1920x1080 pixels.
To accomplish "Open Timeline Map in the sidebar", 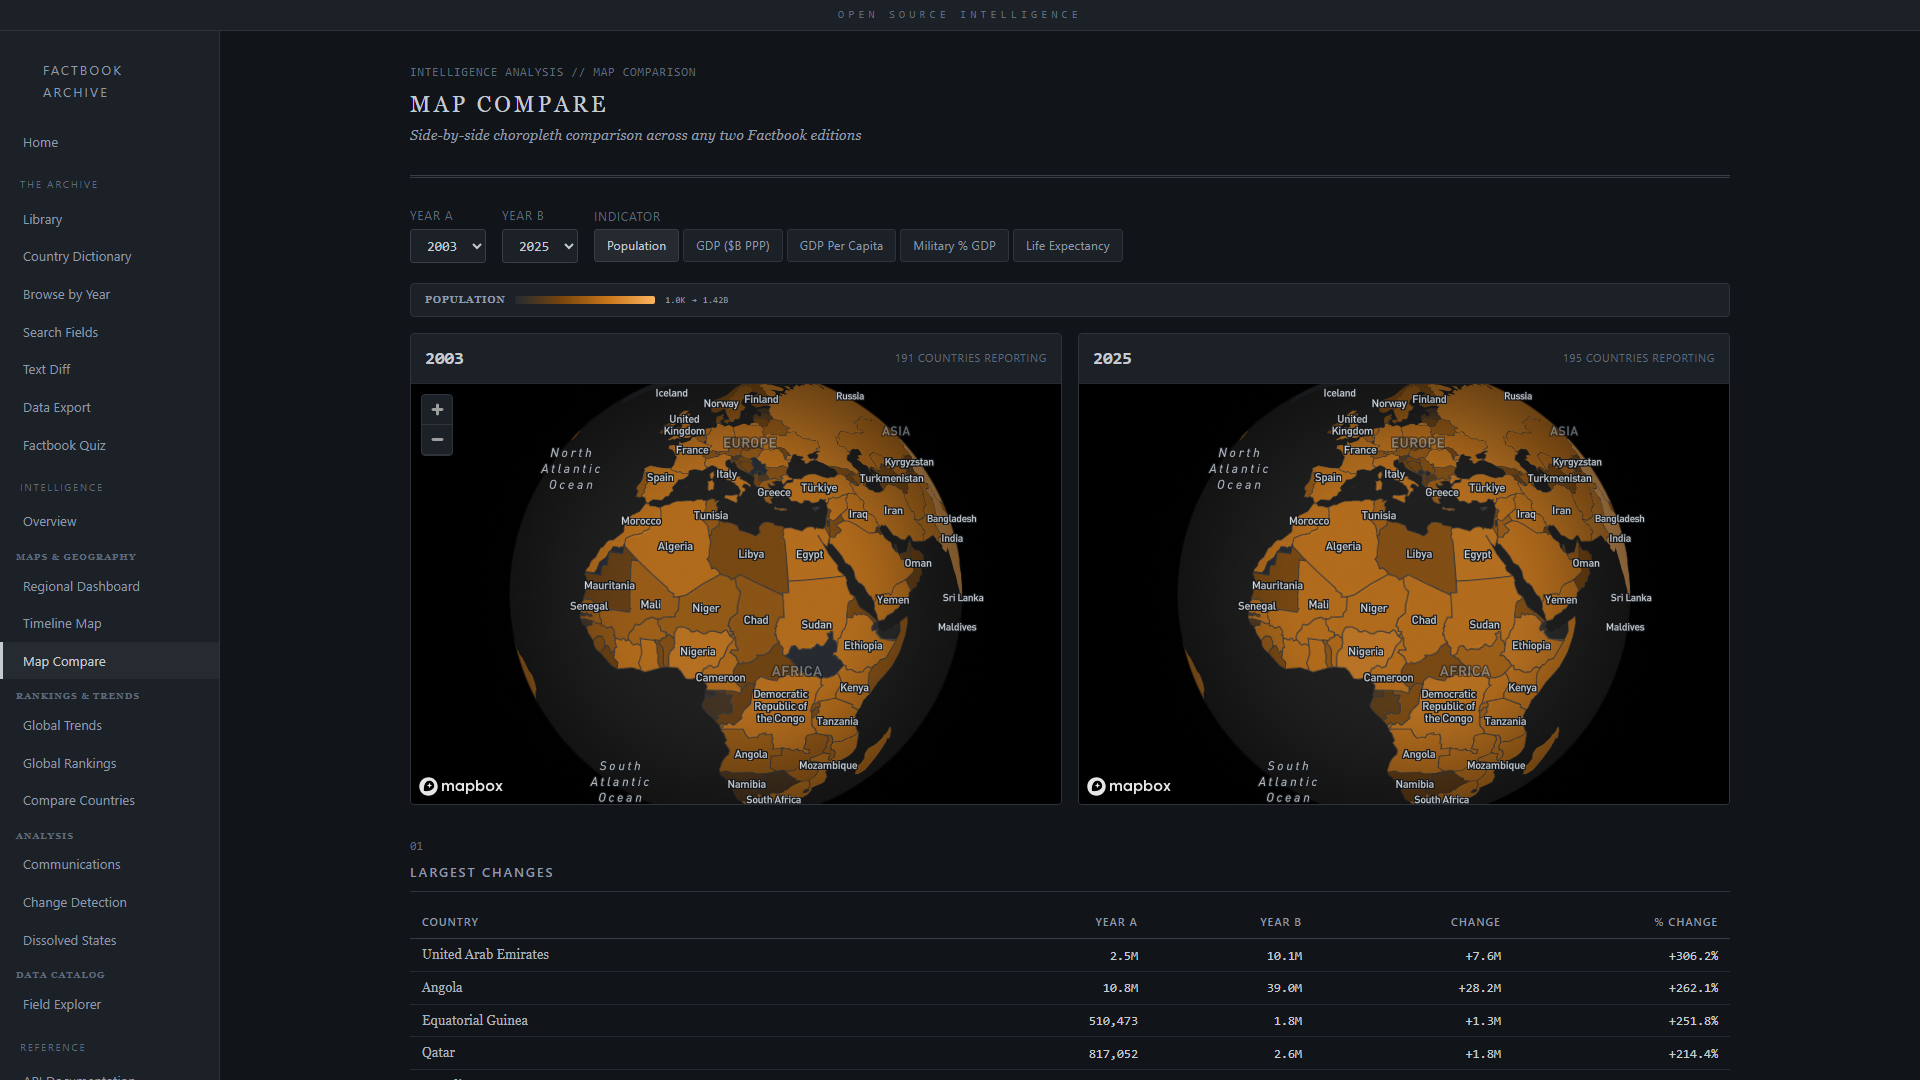I will coord(62,624).
